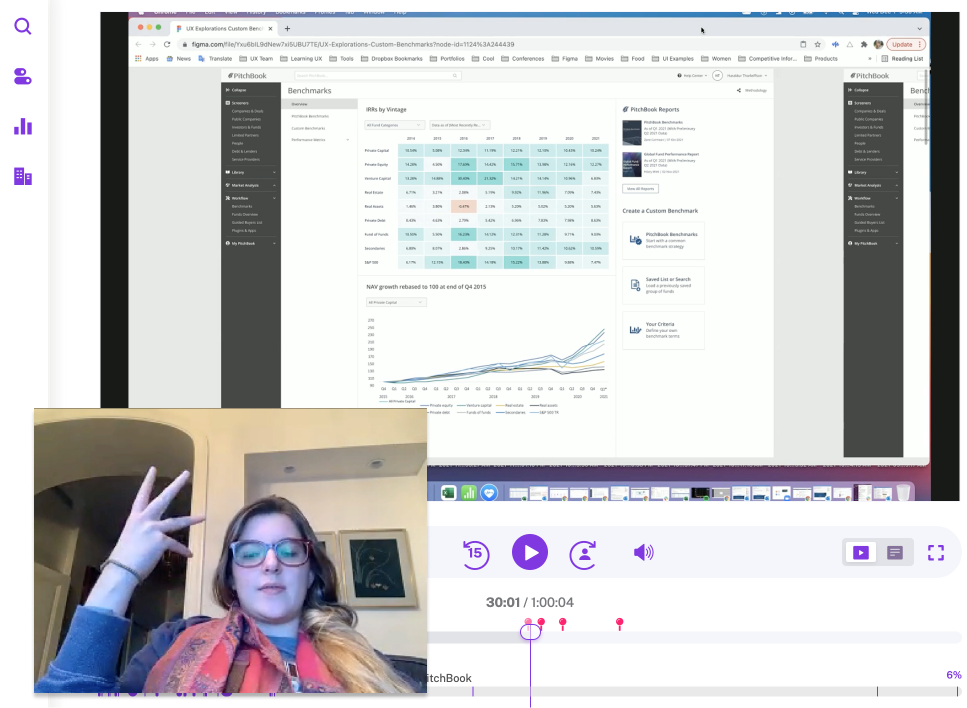
Task: Choose the PitchBook Benchmarks custom benchmark card
Action: 663,240
